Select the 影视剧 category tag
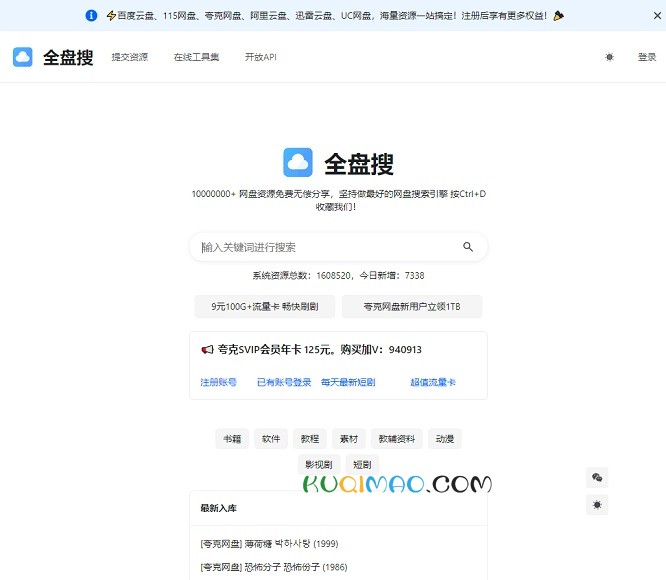This screenshot has width=666, height=580. click(319, 465)
